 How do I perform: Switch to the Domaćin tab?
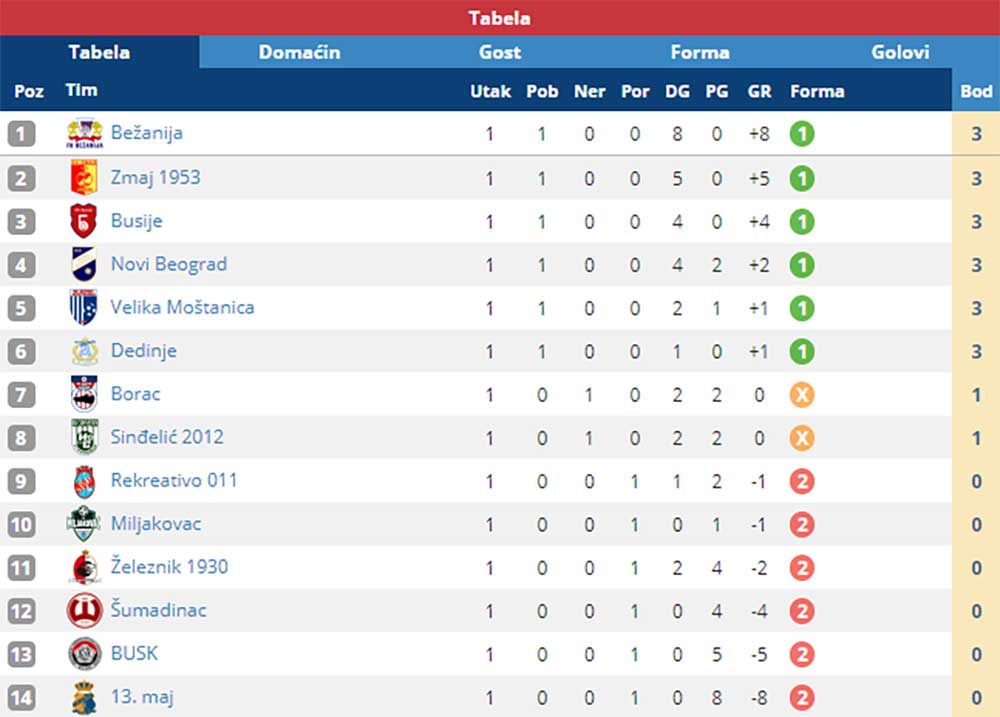299,52
